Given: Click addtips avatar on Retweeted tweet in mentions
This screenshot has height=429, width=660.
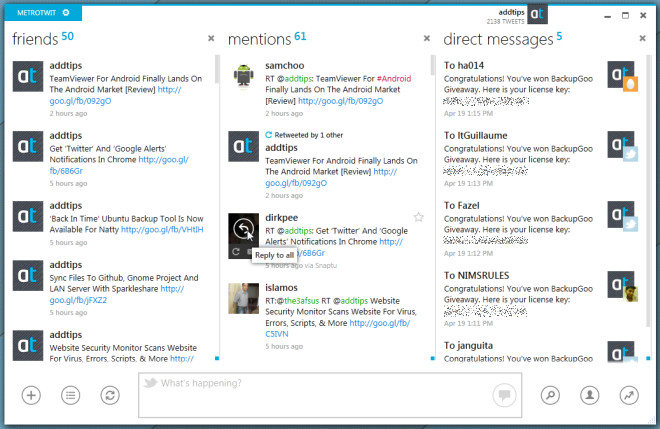Looking at the screenshot, I should tap(243, 147).
